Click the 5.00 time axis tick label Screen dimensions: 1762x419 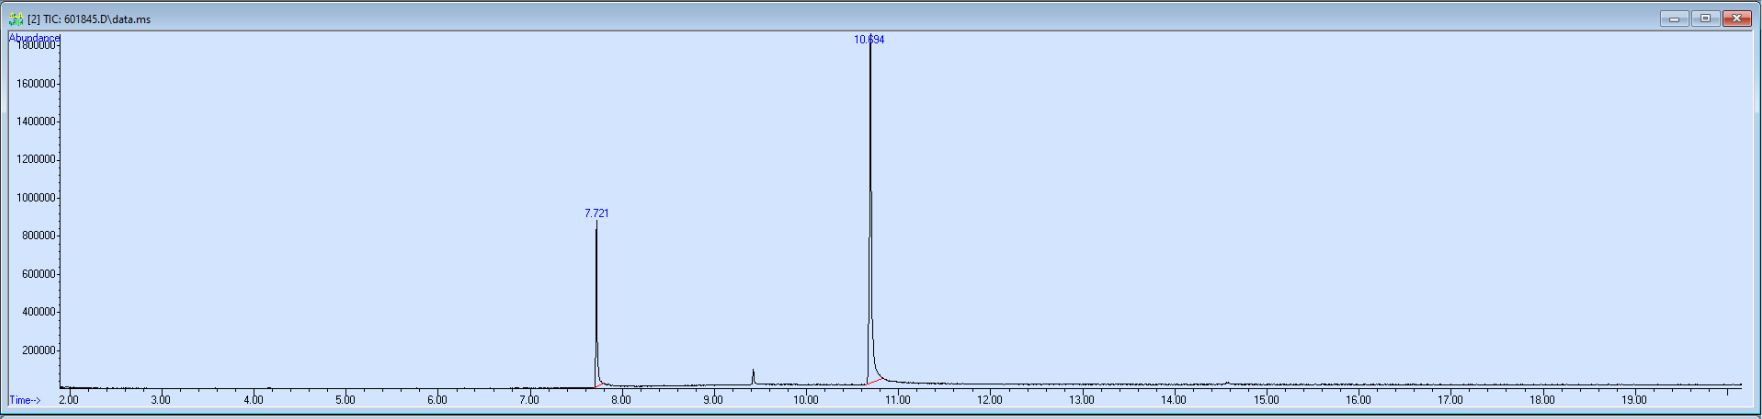pos(345,400)
